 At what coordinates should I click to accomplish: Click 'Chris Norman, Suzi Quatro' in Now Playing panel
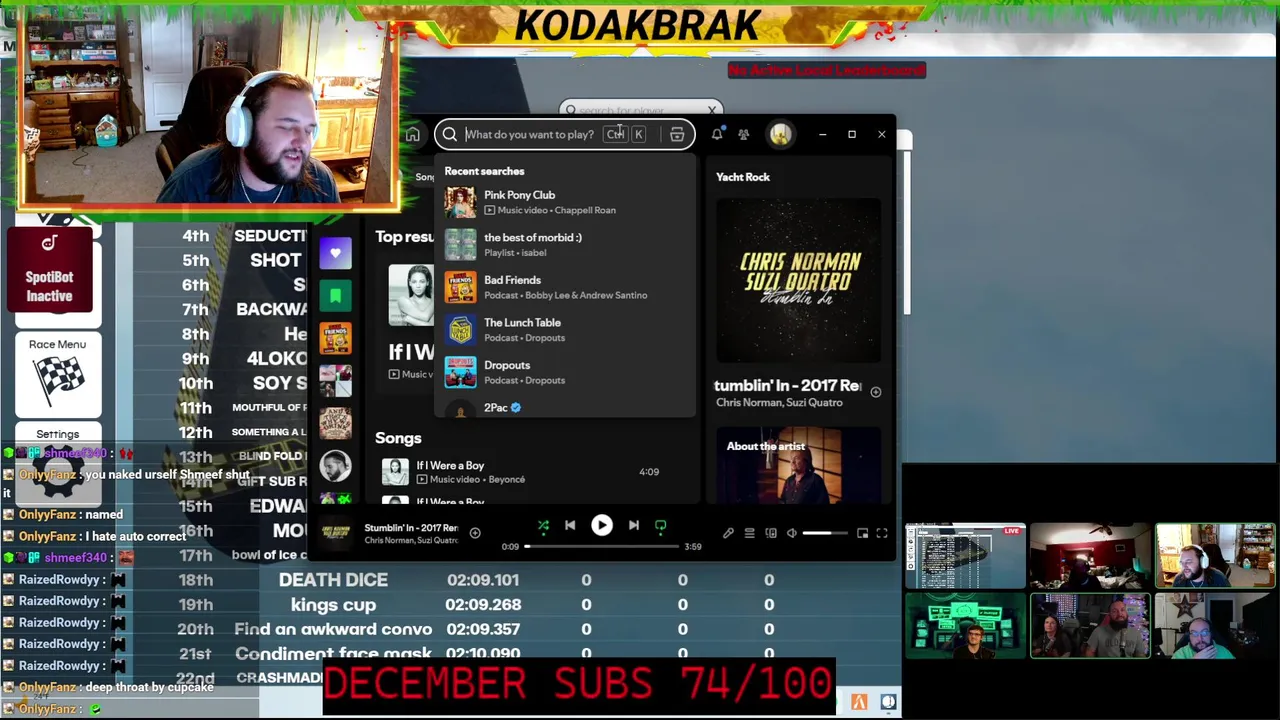tap(779, 403)
